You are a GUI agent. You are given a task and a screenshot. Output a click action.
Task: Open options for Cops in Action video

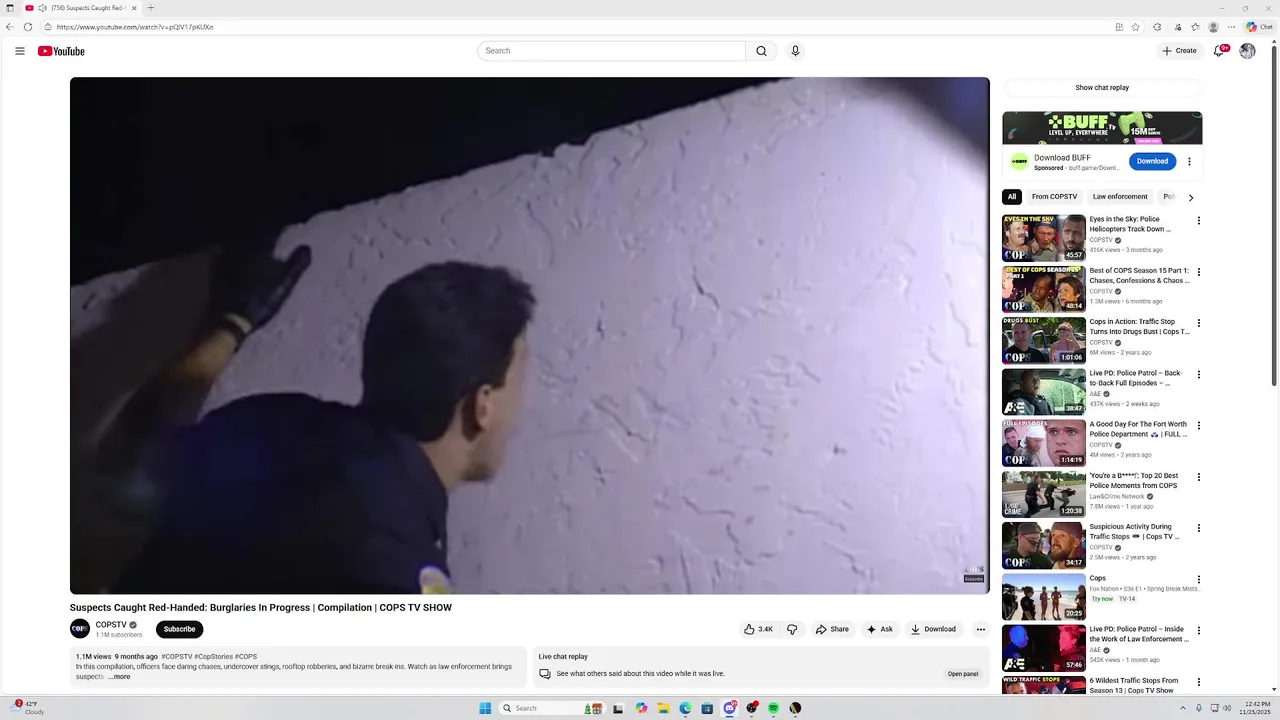click(x=1199, y=323)
